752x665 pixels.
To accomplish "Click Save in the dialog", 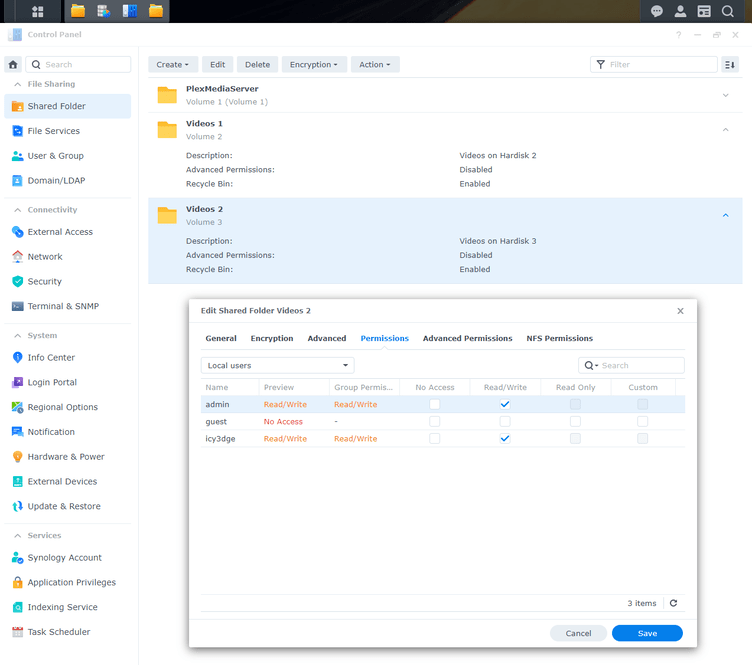I will tap(647, 633).
